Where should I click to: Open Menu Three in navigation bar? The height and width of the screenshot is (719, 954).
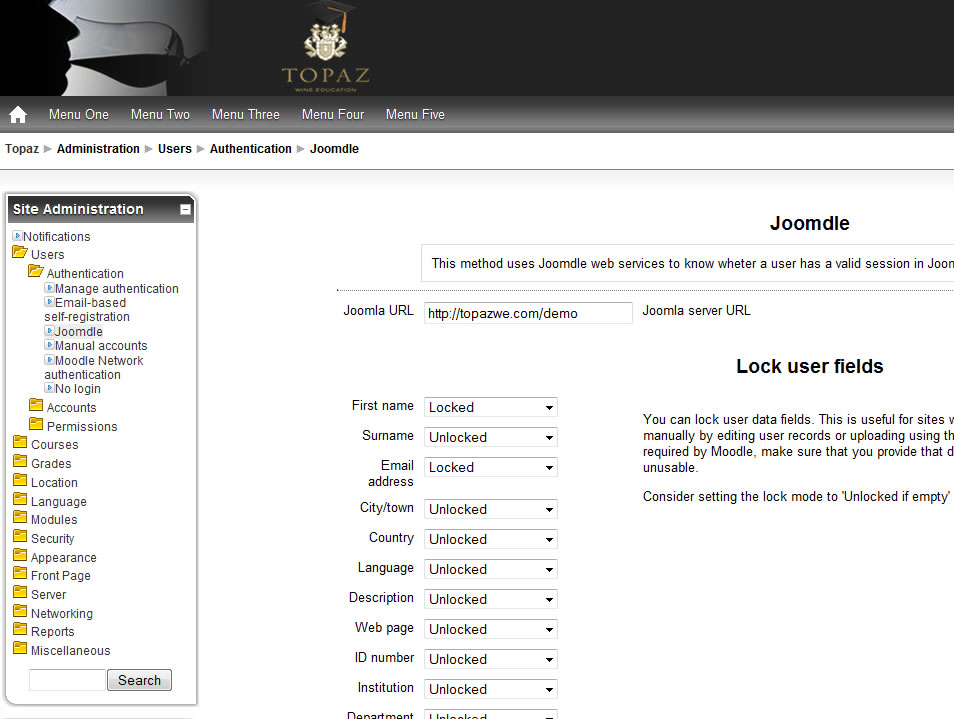tap(245, 115)
